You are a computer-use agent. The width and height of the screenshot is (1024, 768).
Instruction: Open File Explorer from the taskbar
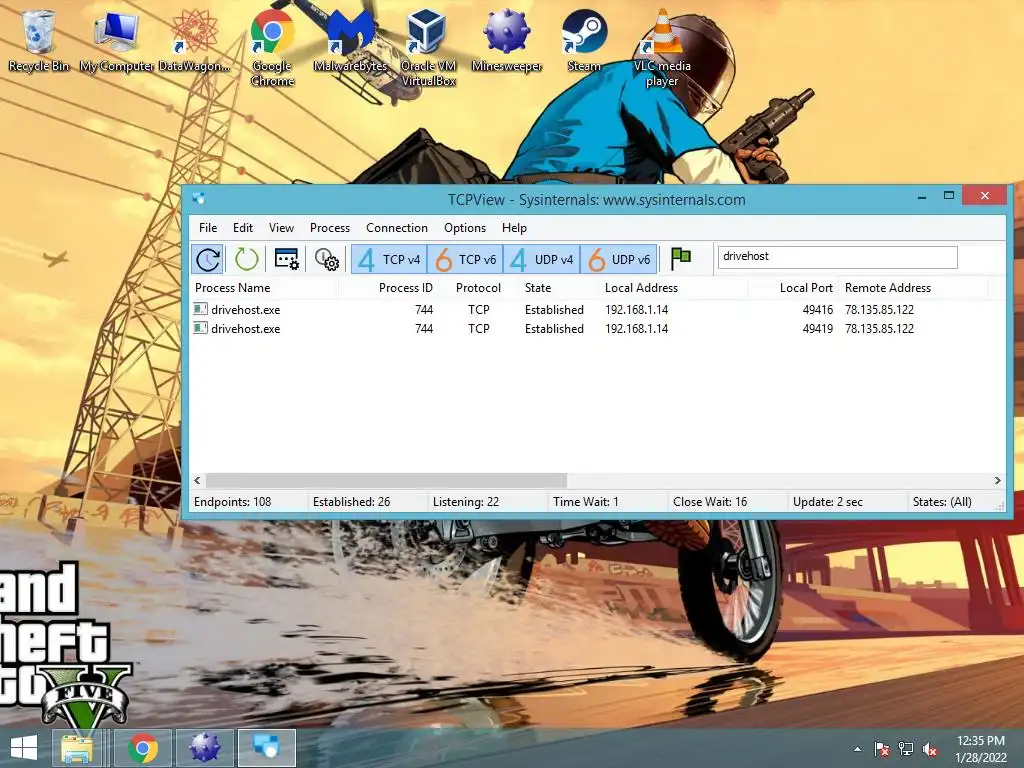coord(77,748)
